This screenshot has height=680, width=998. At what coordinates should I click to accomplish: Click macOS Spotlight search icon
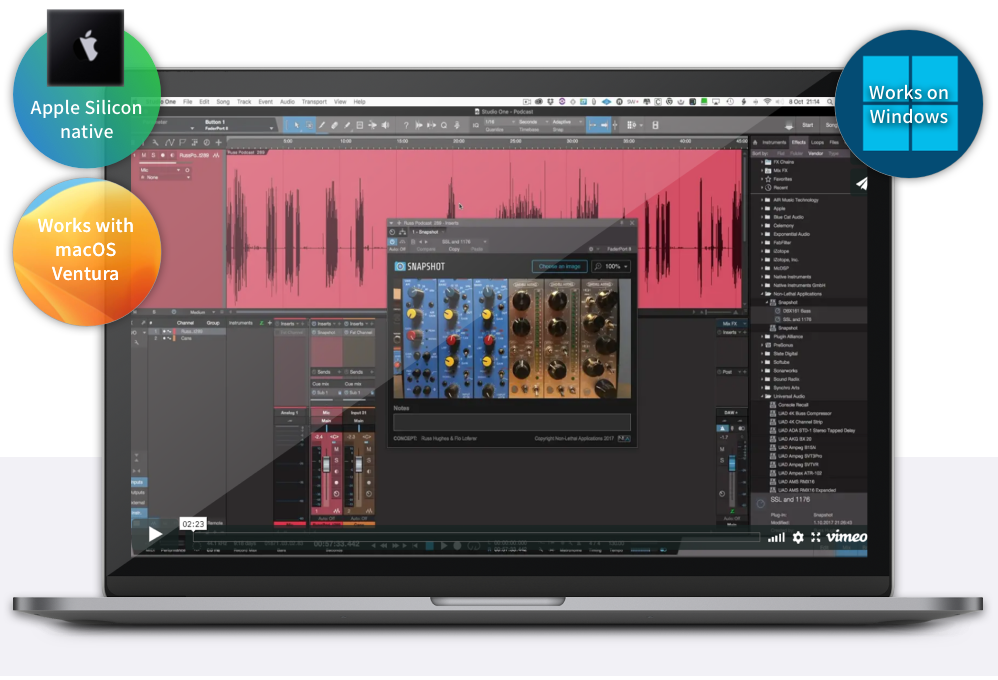(x=830, y=102)
